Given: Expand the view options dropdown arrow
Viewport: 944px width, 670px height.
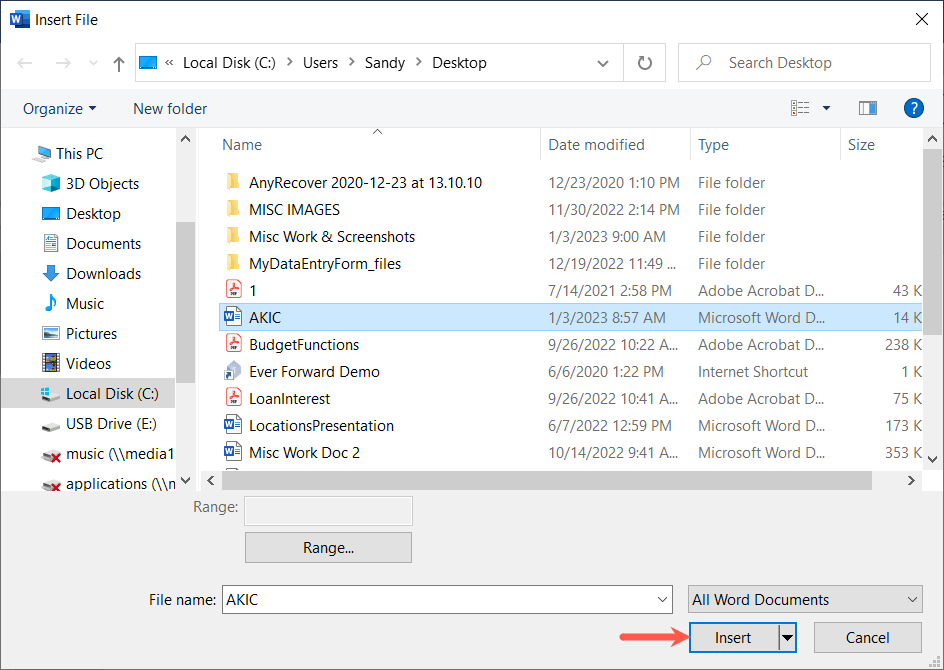Looking at the screenshot, I should coord(826,108).
